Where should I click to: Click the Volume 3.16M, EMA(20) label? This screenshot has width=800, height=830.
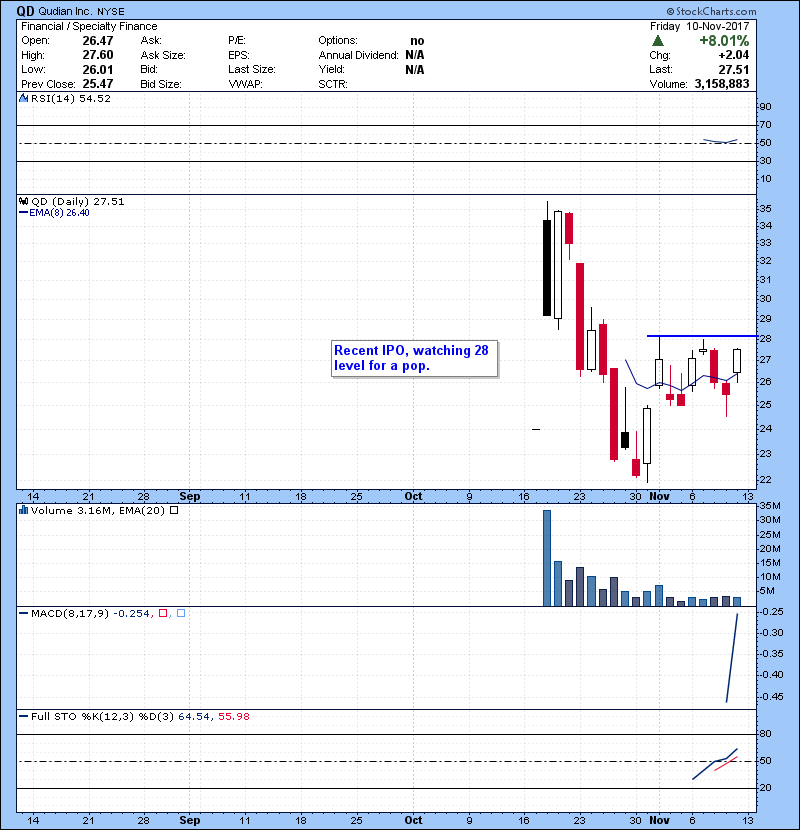coord(98,510)
